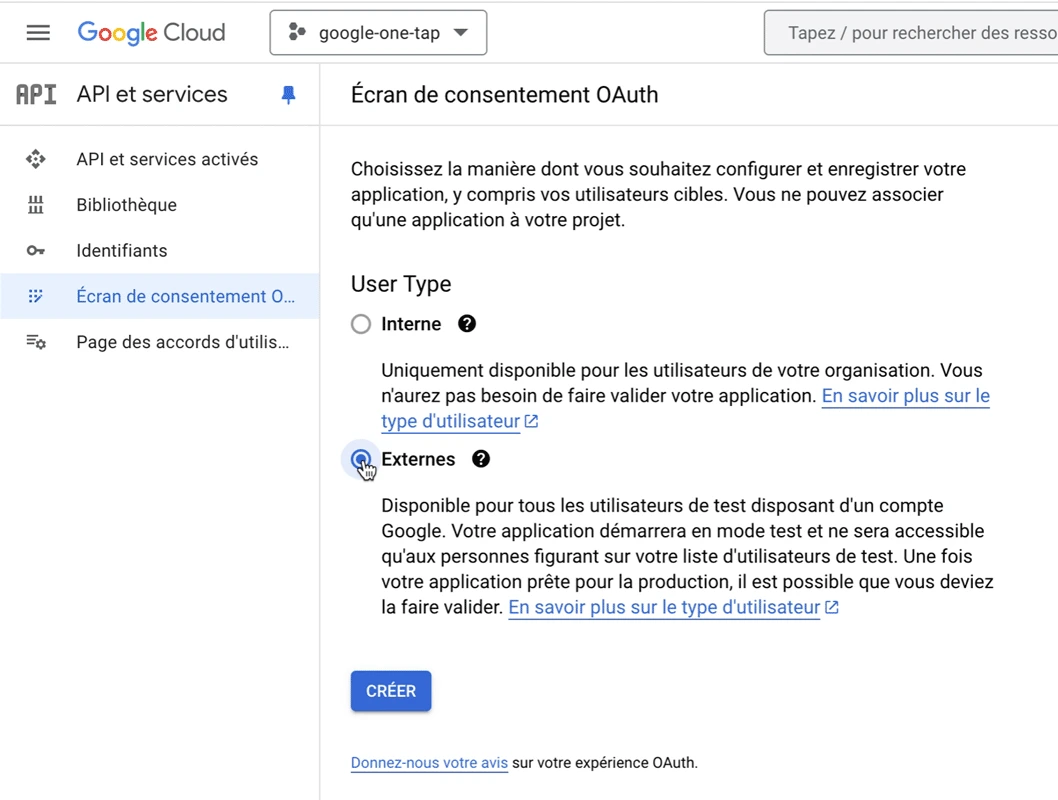Open the google-one-tap project selector dropdown
1058x800 pixels.
tap(378, 32)
